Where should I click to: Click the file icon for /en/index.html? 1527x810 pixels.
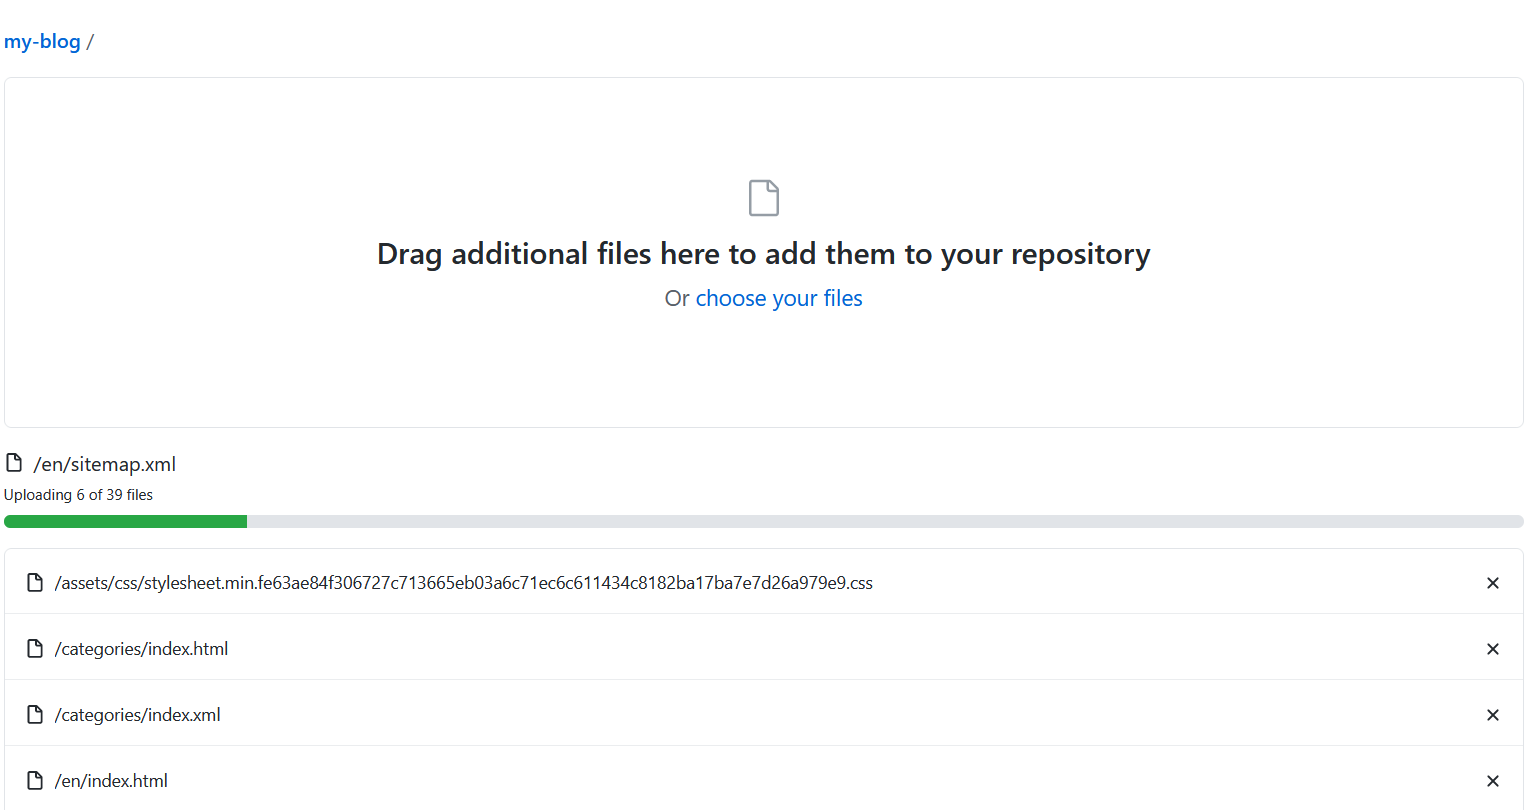coord(35,781)
